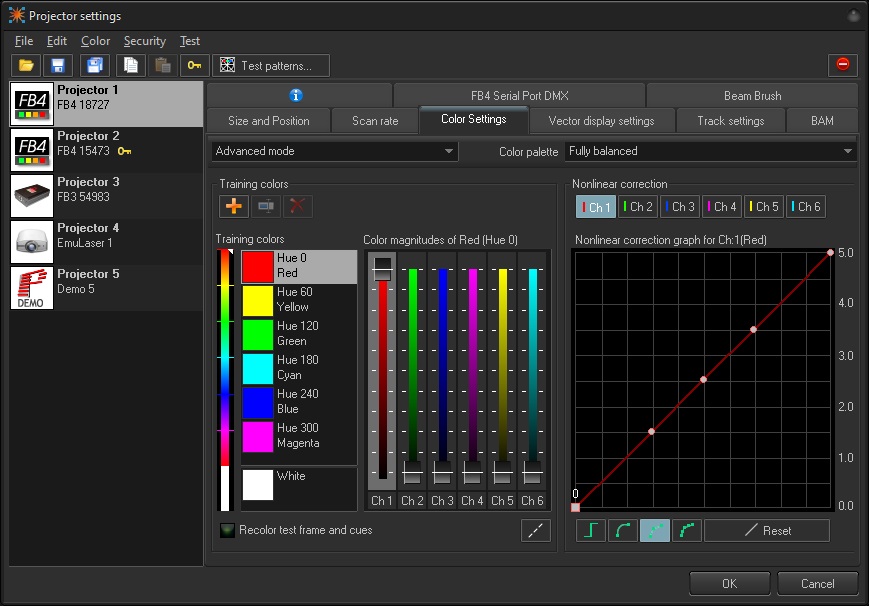Click the red stop icon at top right
Screen dimensions: 869x606
pyautogui.click(x=842, y=65)
